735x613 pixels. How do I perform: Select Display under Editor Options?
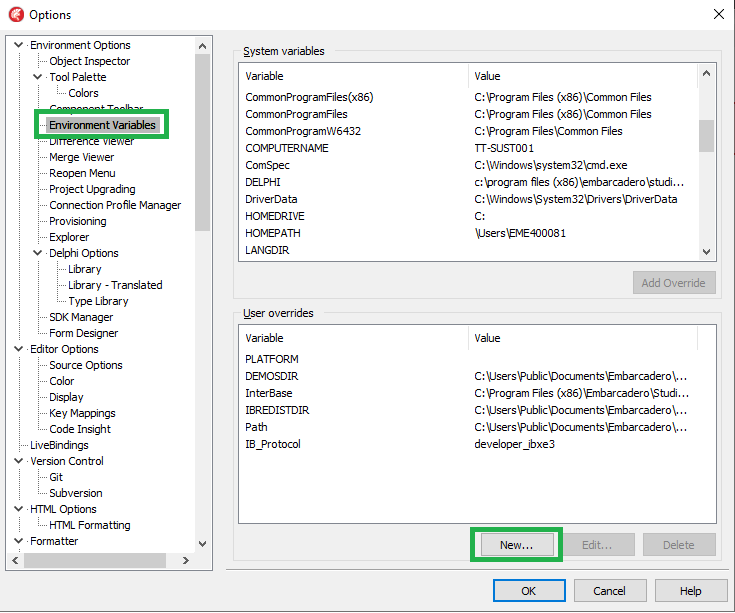pyautogui.click(x=66, y=397)
